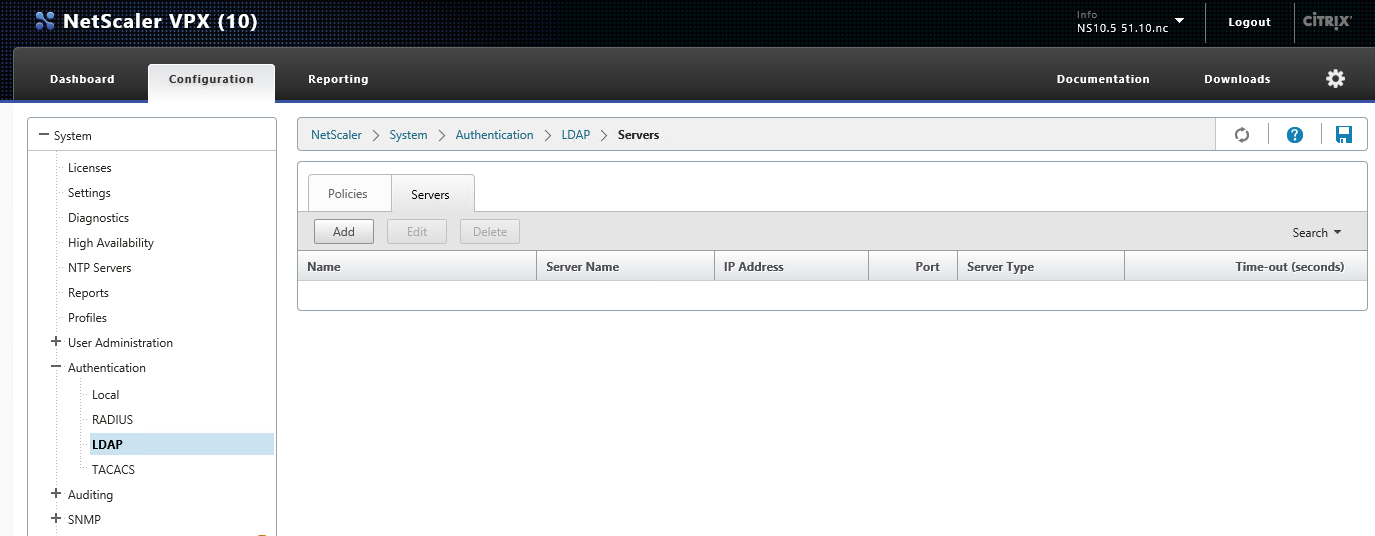Expand the SNMP node
Image resolution: width=1375 pixels, height=536 pixels.
[56, 519]
